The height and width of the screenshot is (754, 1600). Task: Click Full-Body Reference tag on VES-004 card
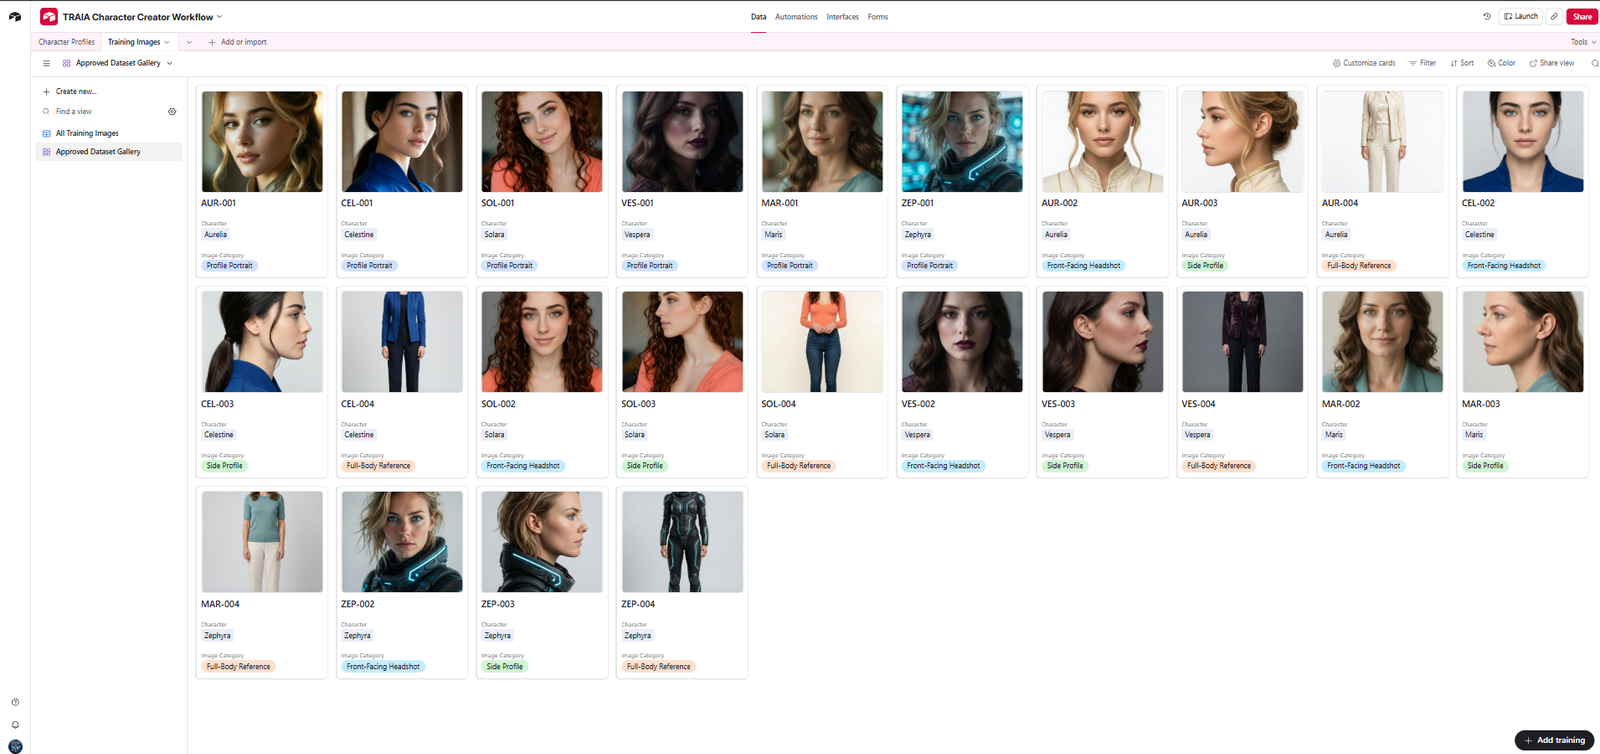click(1219, 466)
